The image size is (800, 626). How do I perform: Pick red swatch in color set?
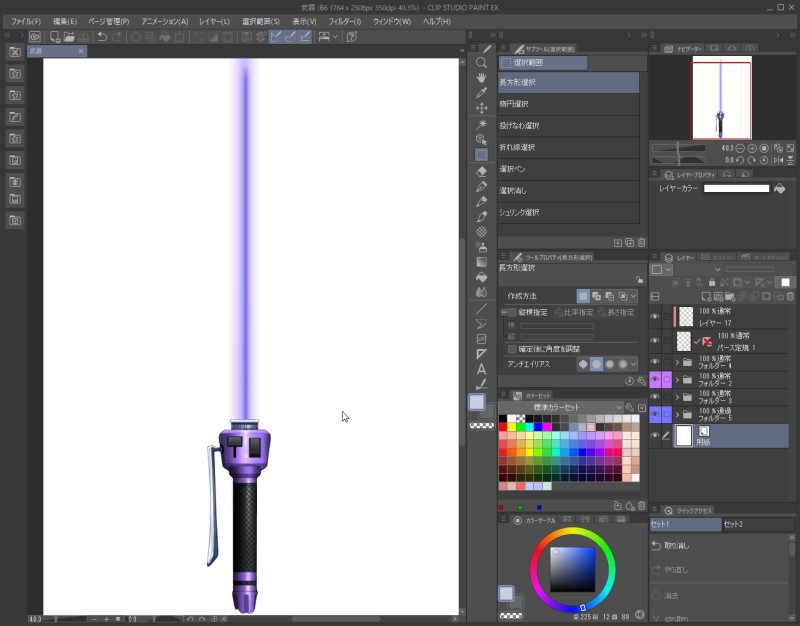503,427
